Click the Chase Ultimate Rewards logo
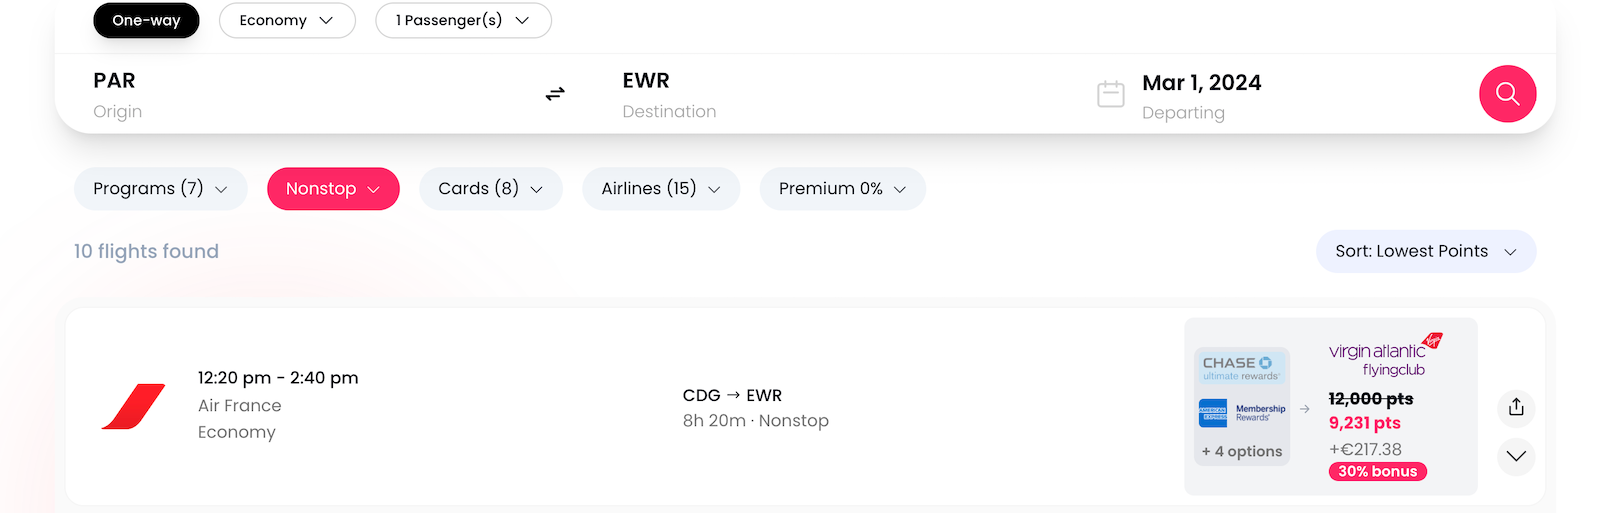This screenshot has width=1600, height=513. [1240, 368]
